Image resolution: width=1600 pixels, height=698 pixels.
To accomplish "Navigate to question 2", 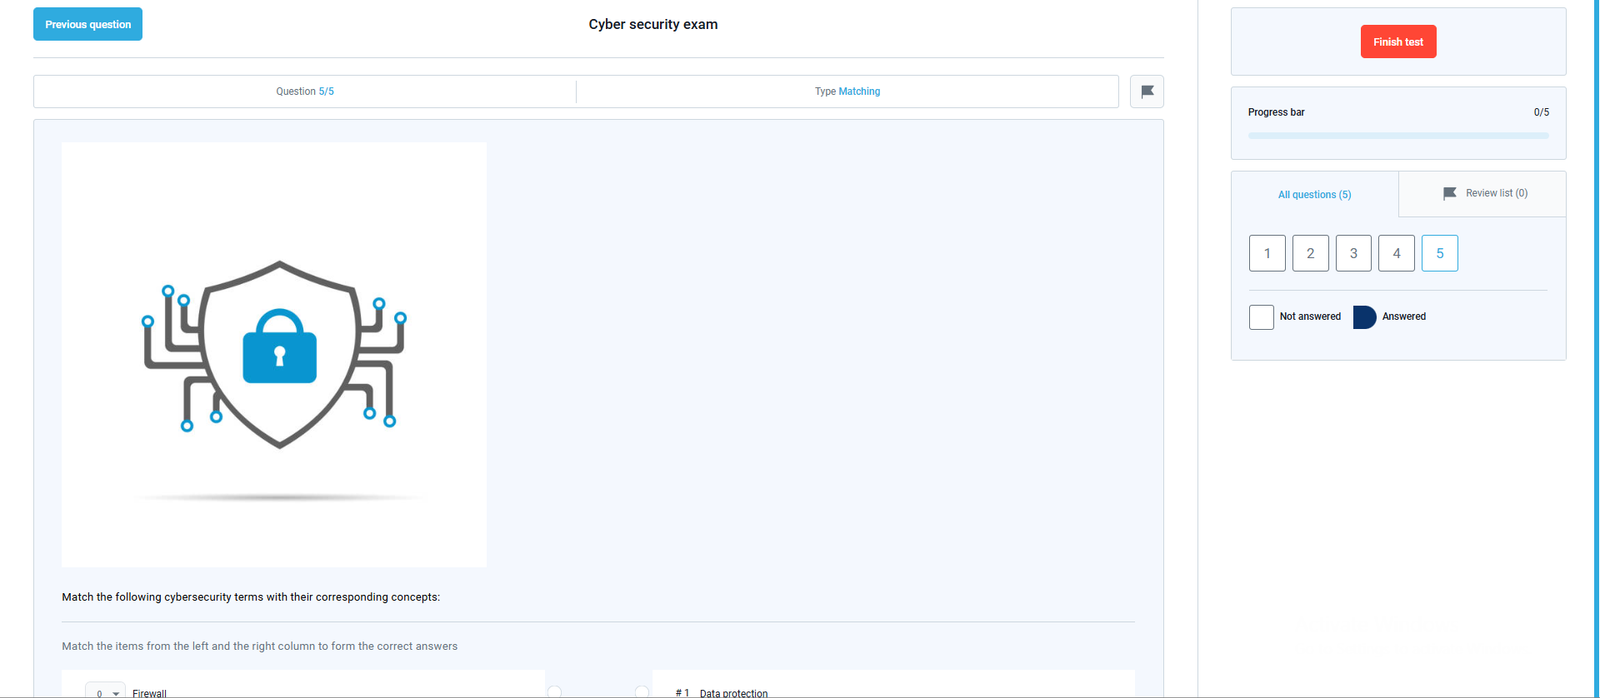I will tap(1310, 253).
